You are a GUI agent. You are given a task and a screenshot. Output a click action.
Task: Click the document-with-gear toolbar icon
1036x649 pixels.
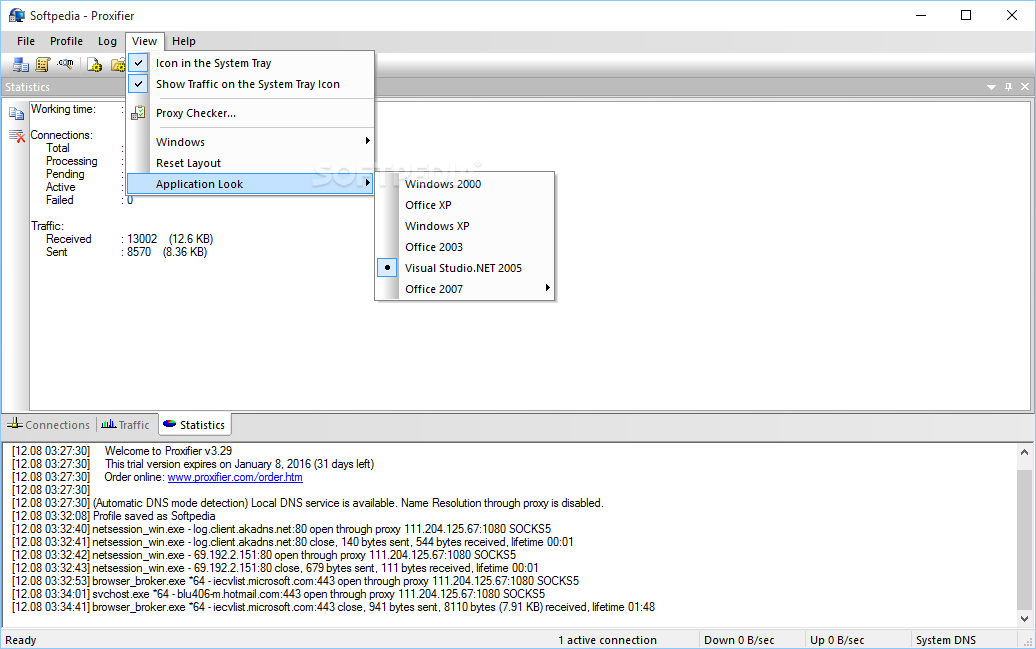coord(94,65)
